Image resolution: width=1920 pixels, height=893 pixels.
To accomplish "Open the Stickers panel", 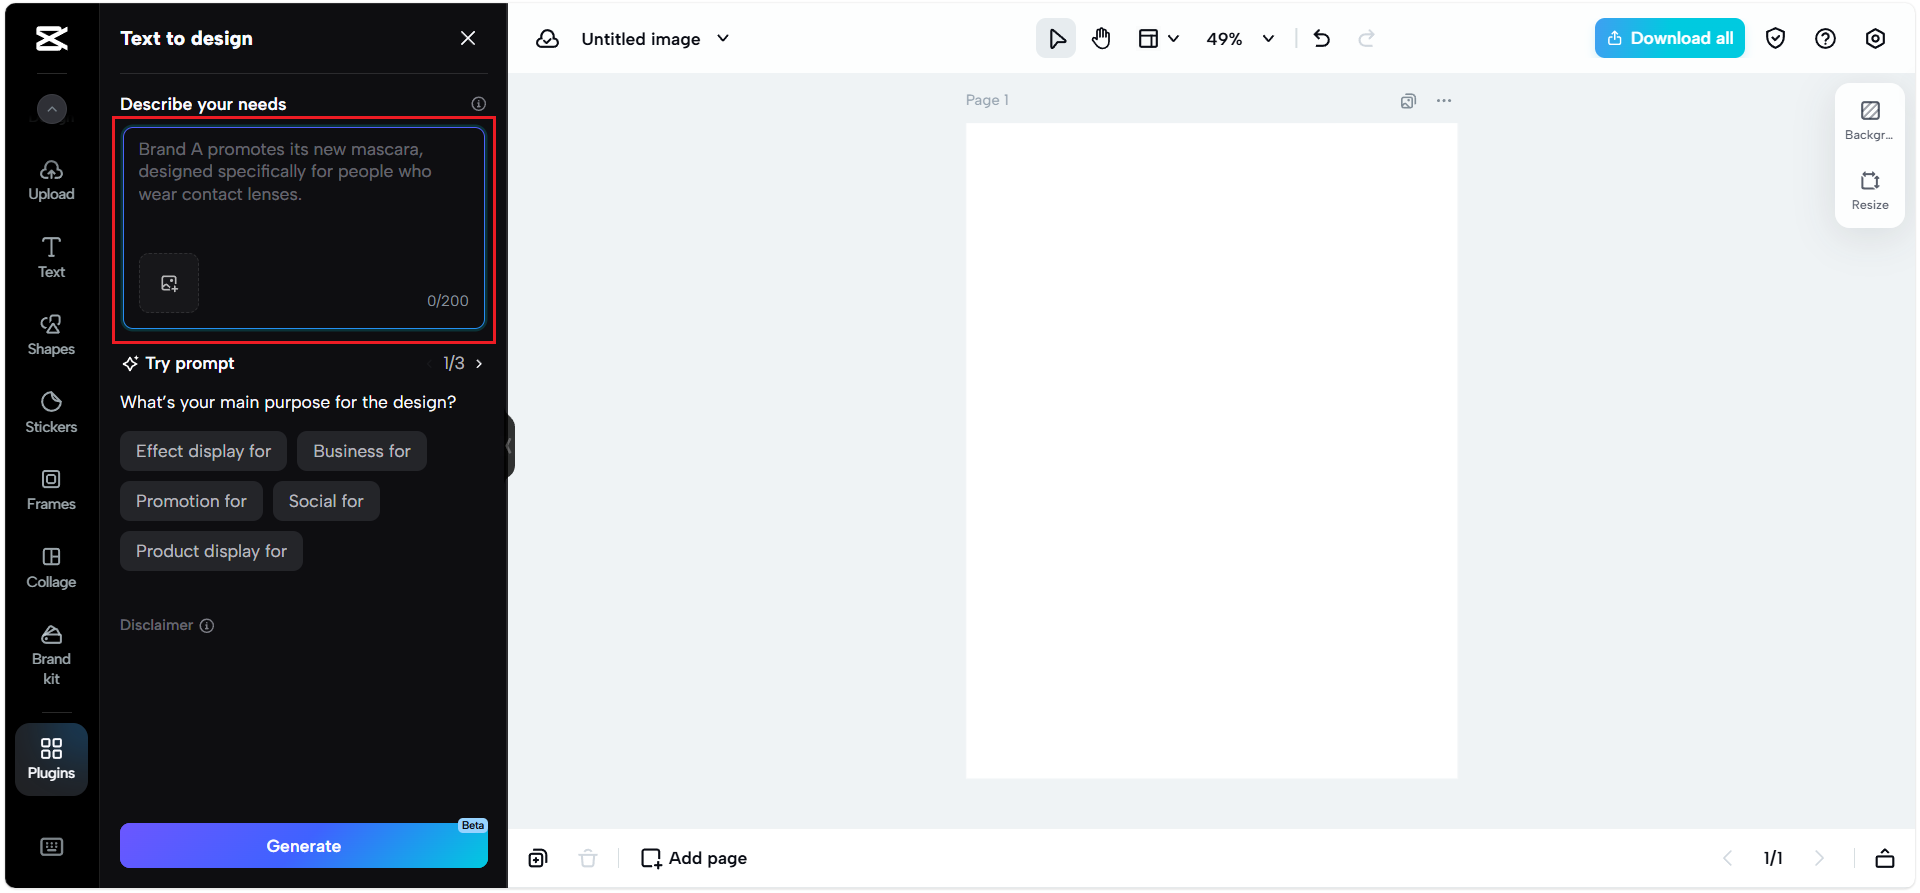I will click(51, 413).
